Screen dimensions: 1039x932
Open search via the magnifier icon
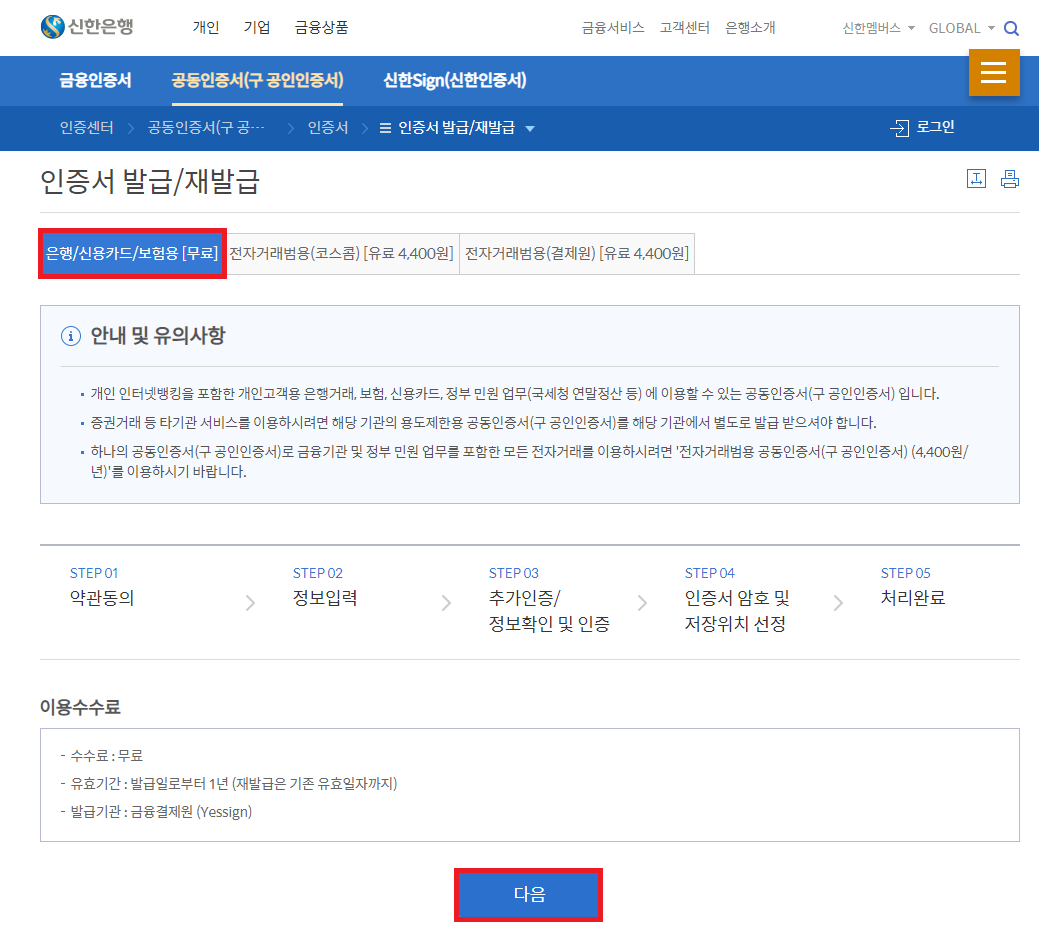1010,28
